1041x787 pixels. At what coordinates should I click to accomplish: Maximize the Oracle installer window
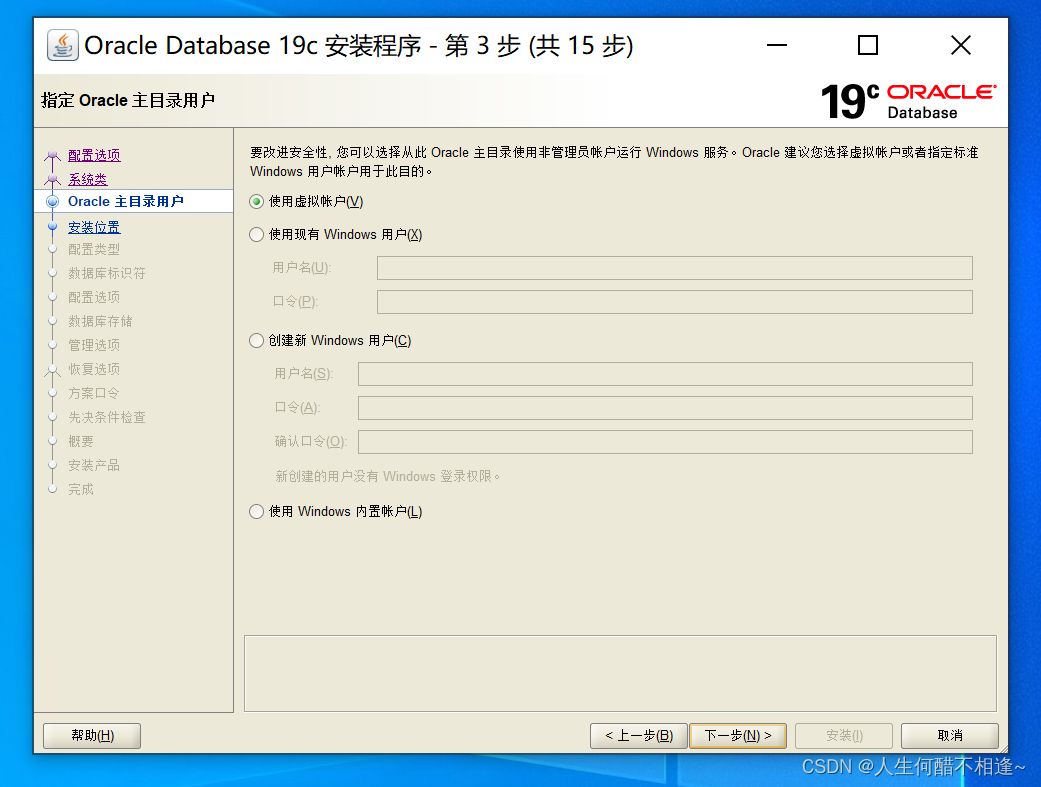point(868,45)
